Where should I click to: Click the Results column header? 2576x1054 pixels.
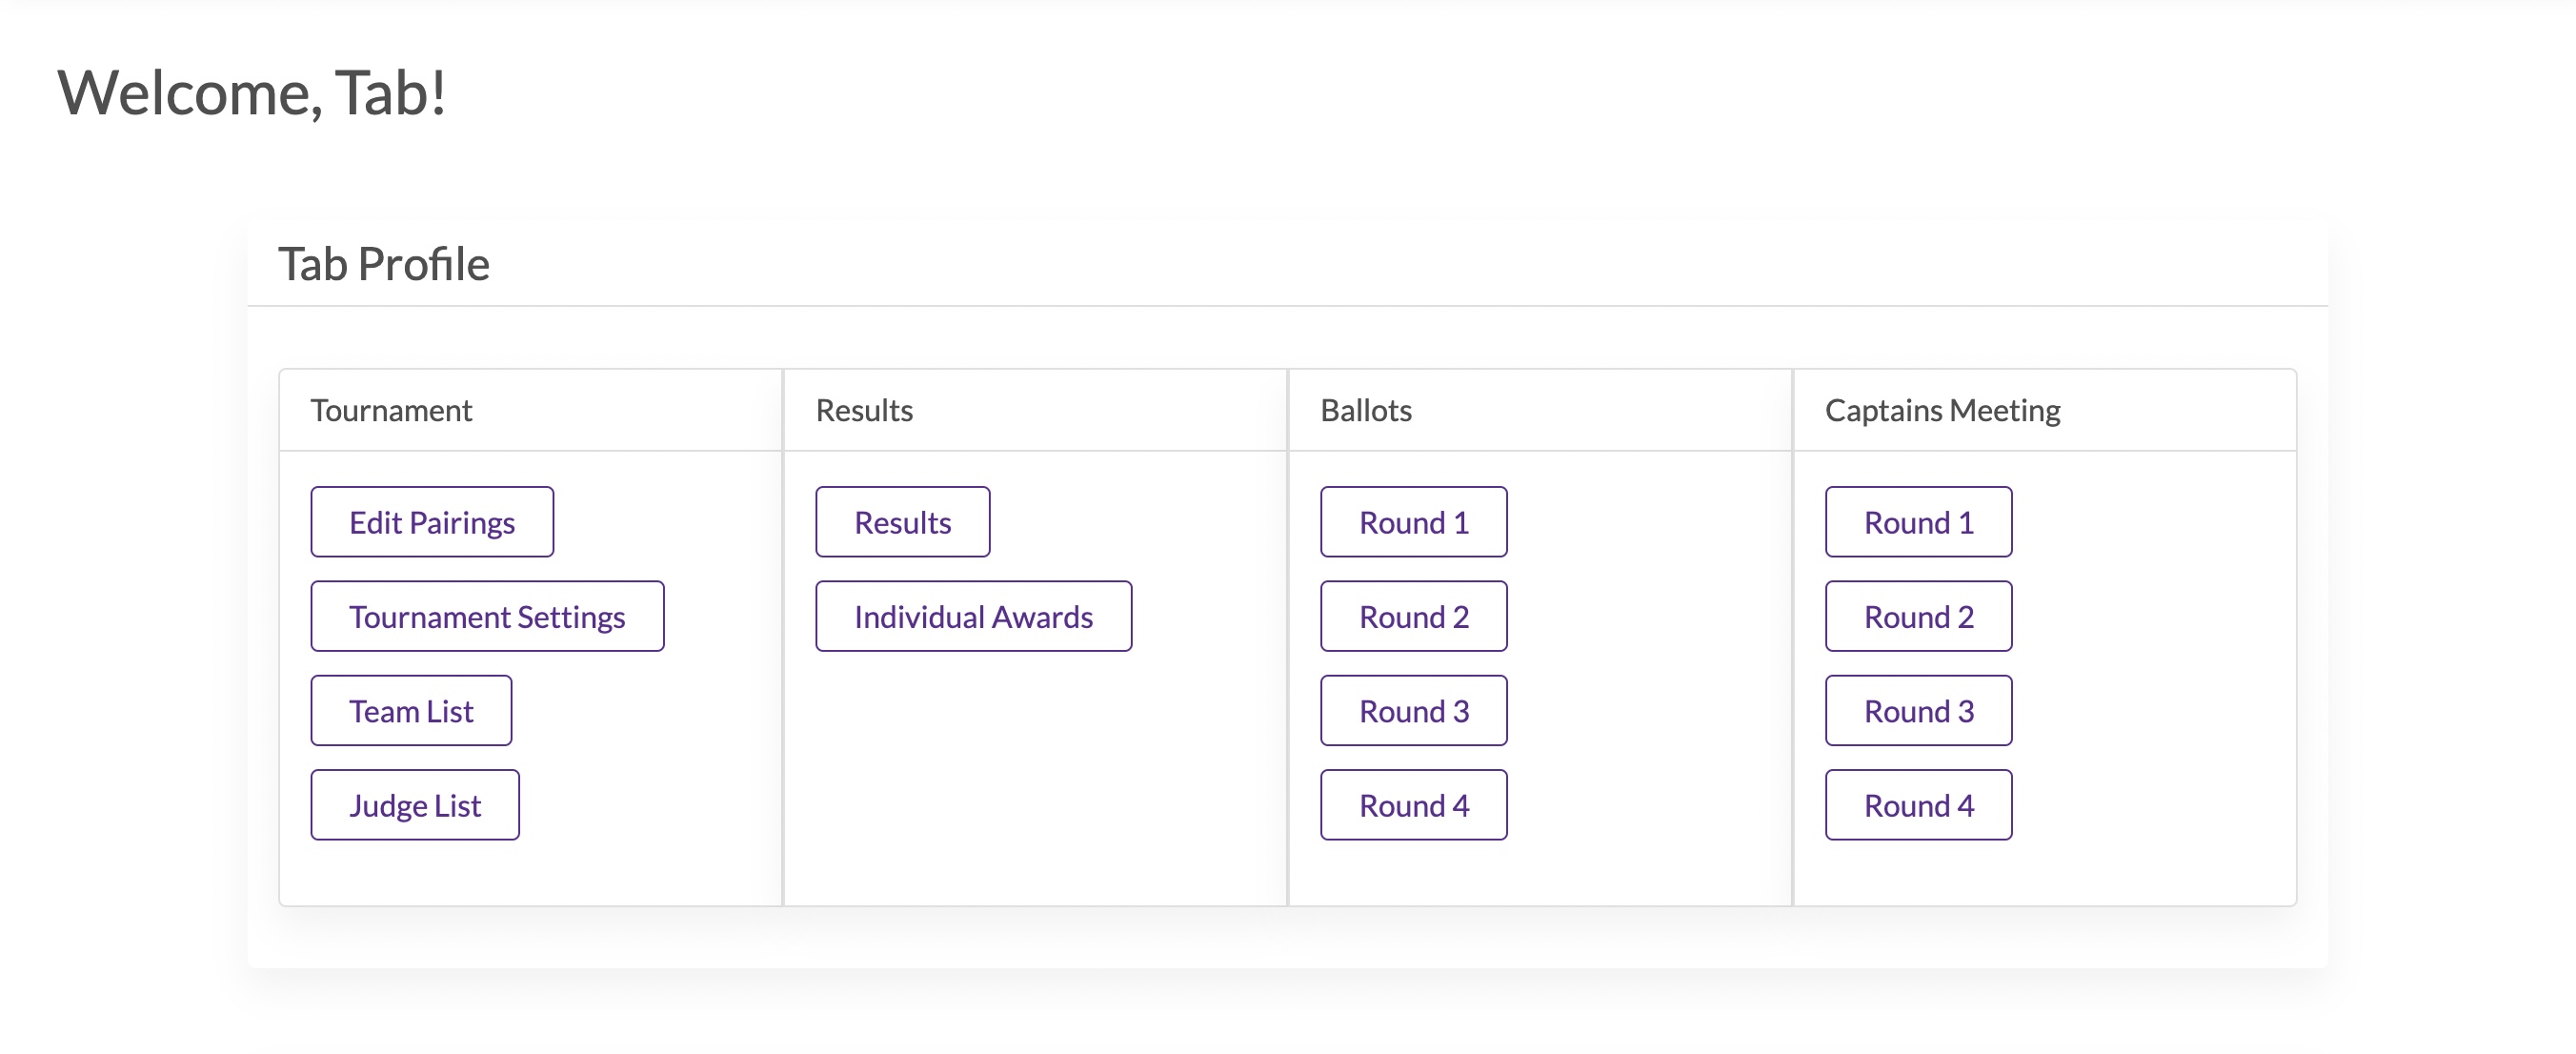864,410
